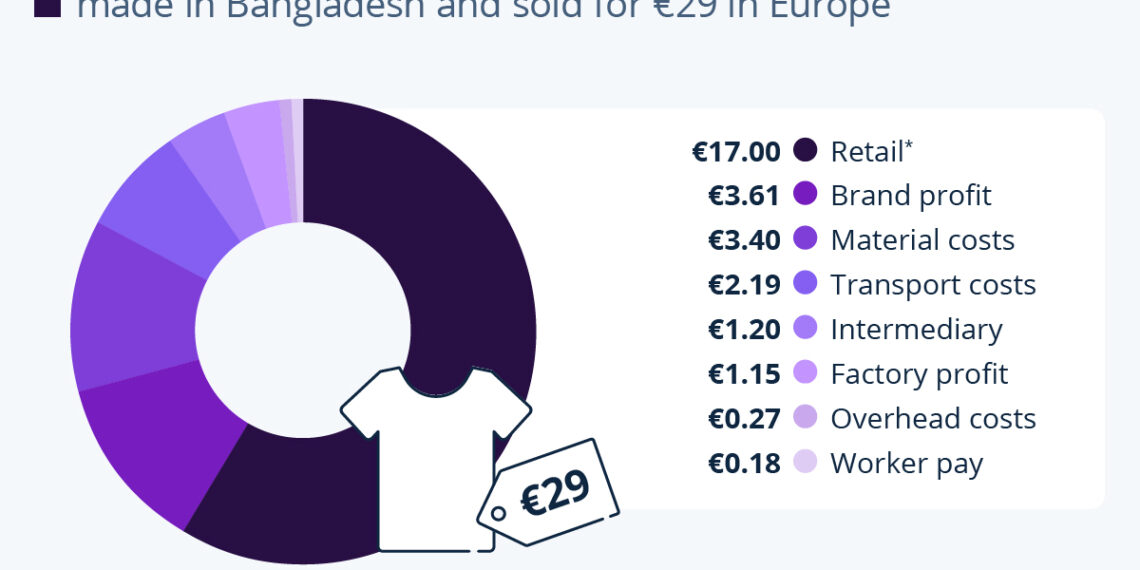Viewport: 1140px width, 570px height.
Task: Click the "Worker pay" legend label
Action: pyautogui.click(x=906, y=463)
